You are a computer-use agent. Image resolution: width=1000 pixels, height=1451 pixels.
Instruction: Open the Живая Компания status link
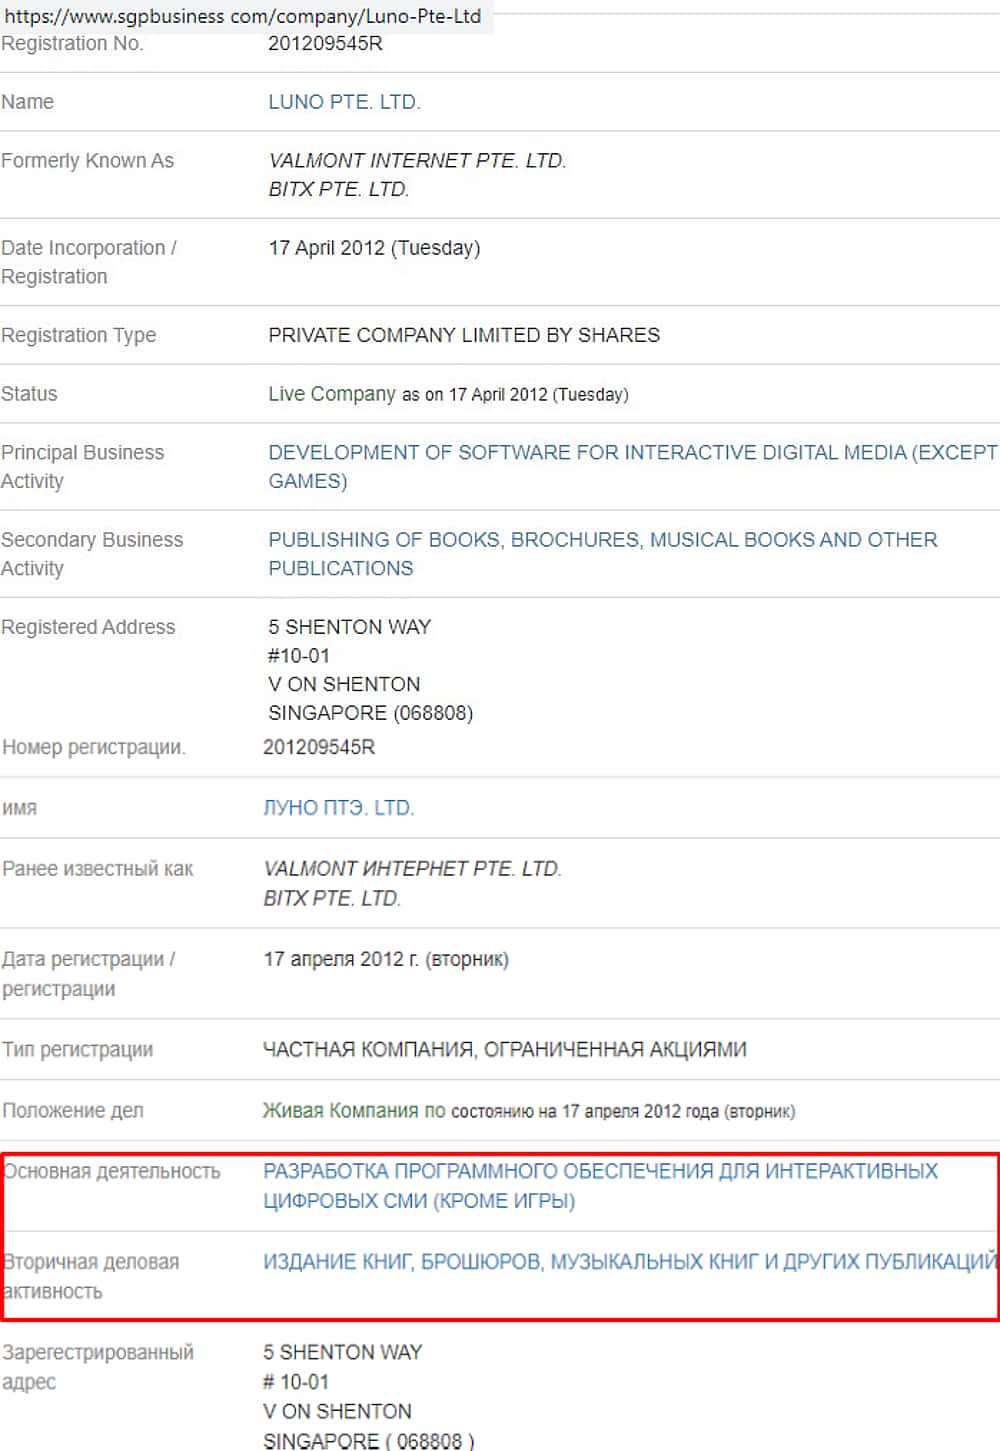[354, 1111]
